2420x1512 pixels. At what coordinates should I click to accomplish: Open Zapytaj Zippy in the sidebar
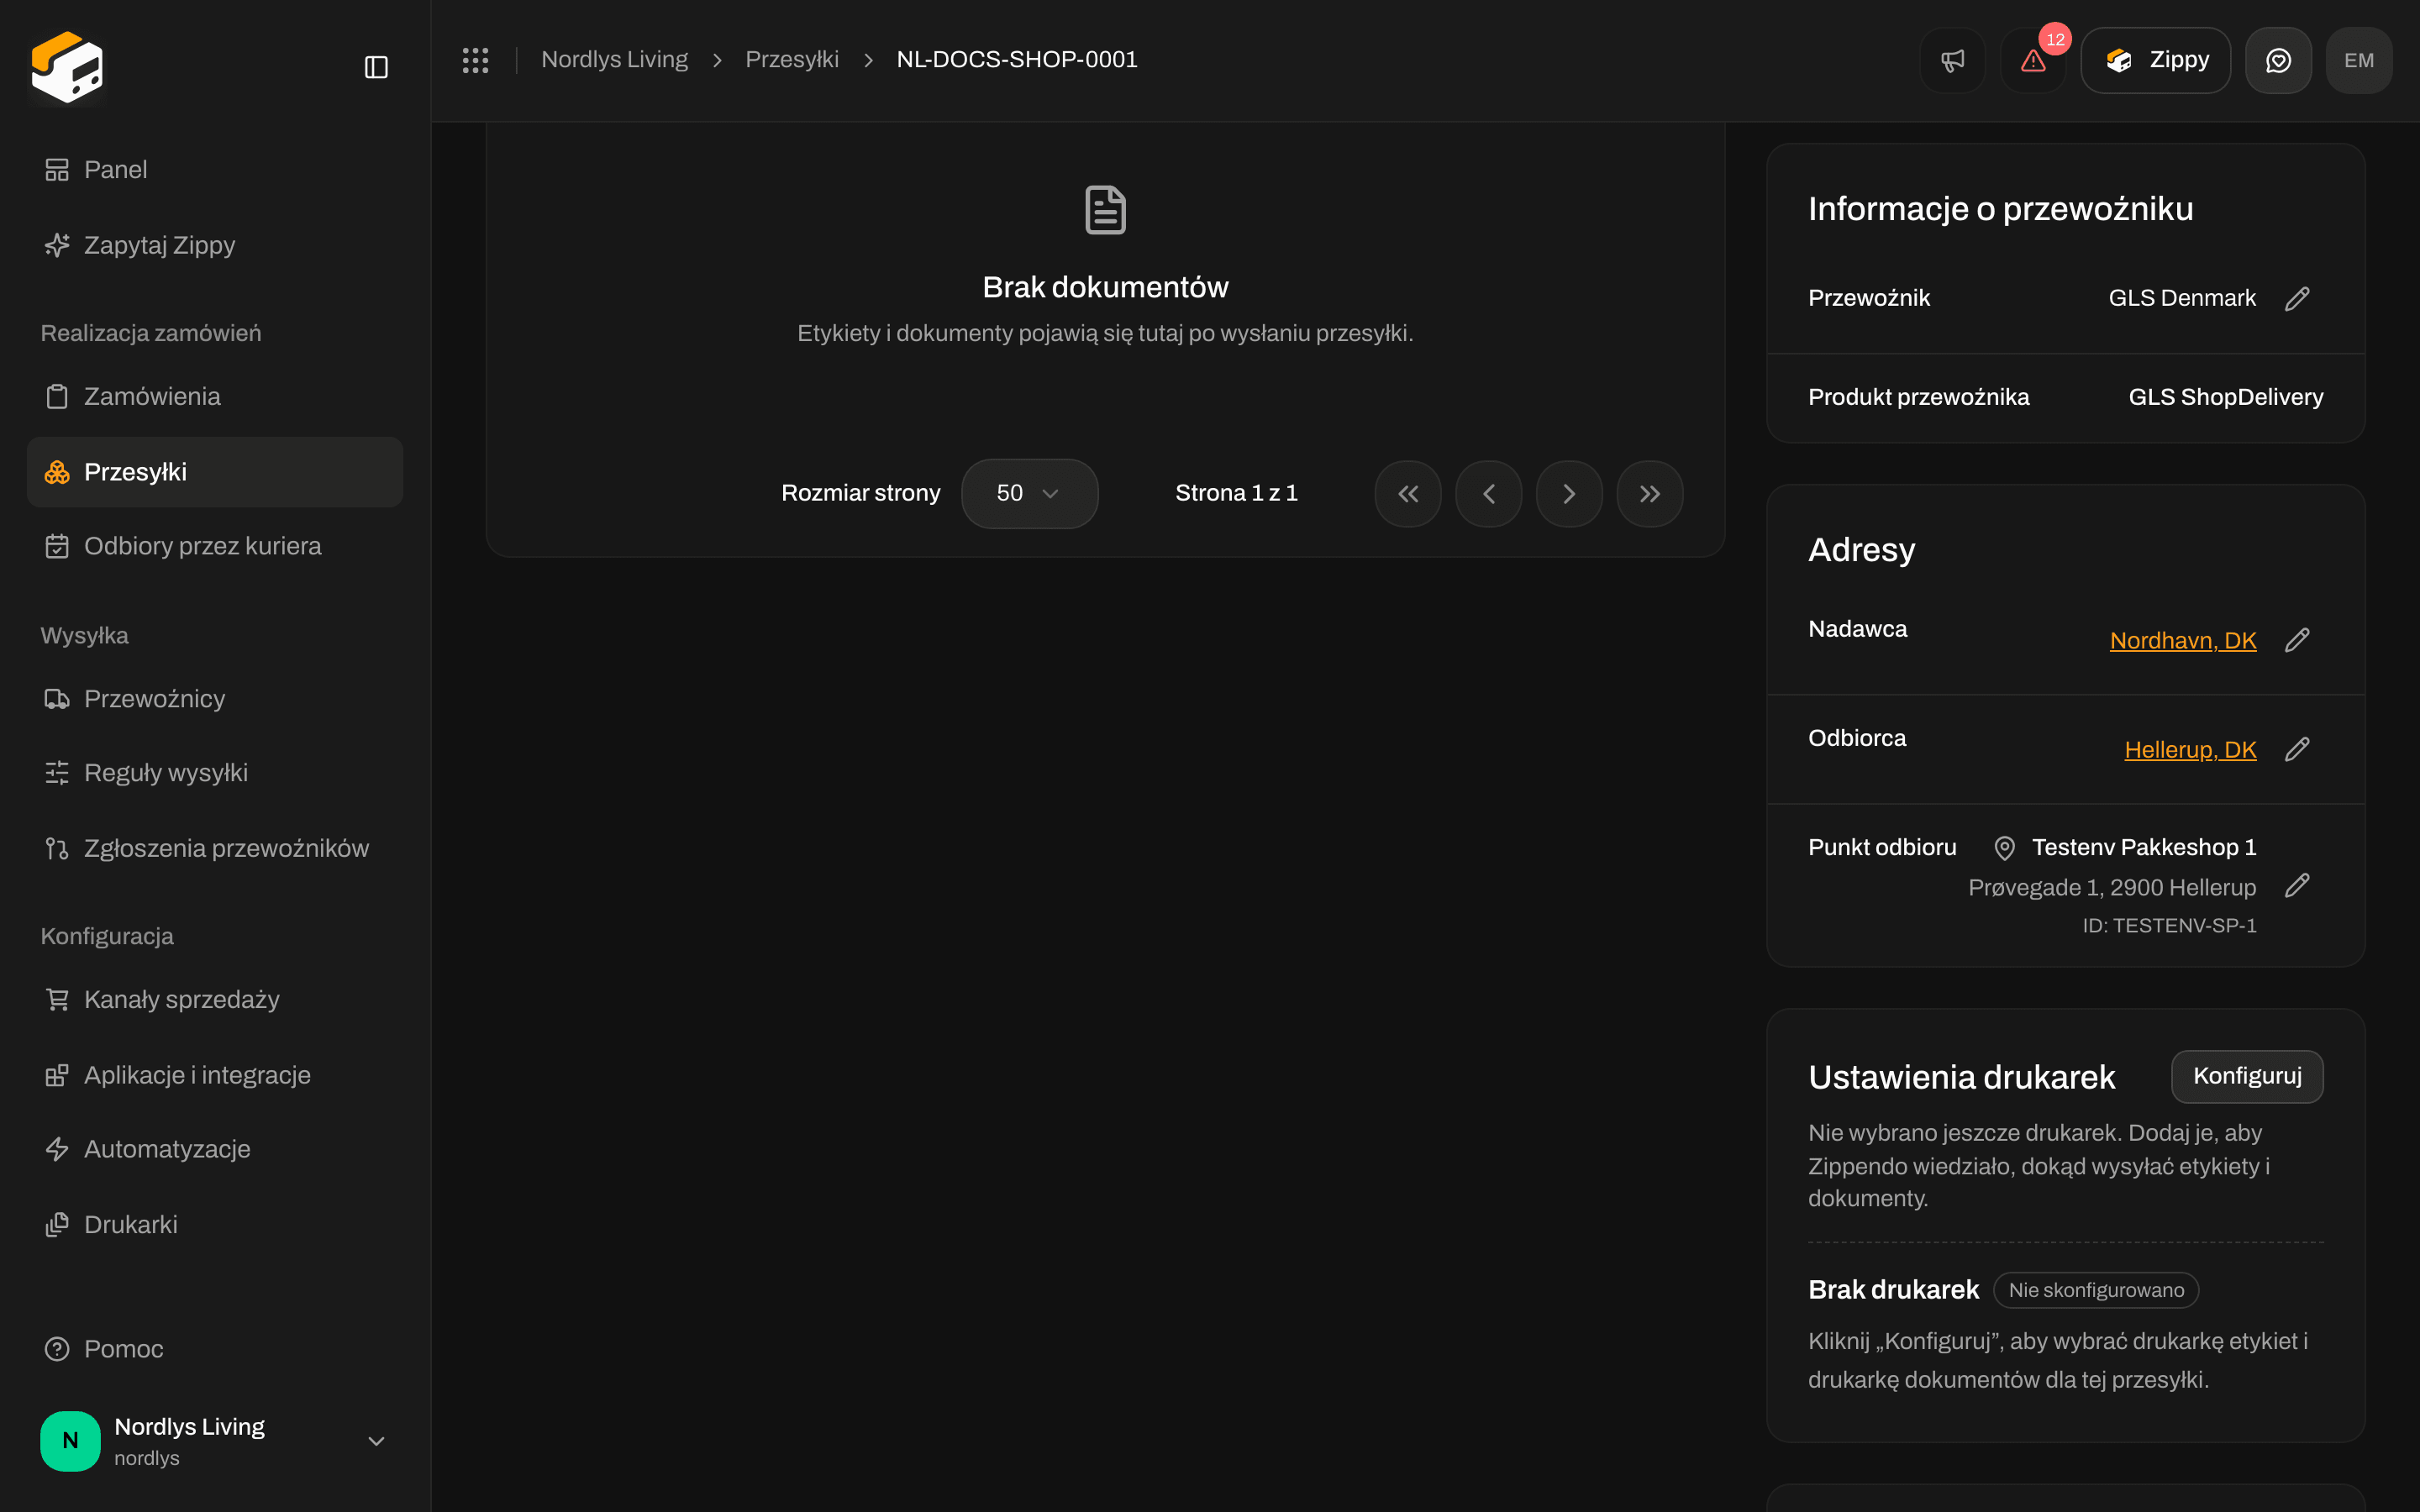pos(215,245)
